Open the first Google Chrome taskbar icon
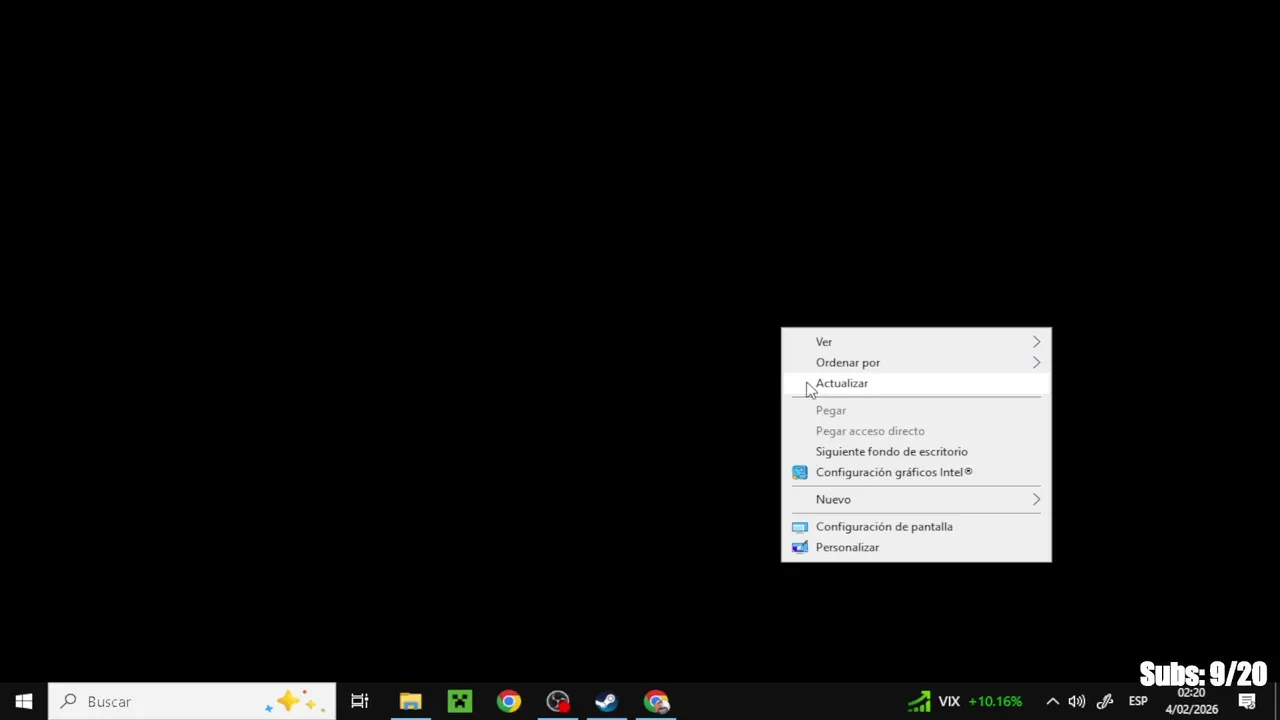This screenshot has width=1280, height=720. [509, 701]
